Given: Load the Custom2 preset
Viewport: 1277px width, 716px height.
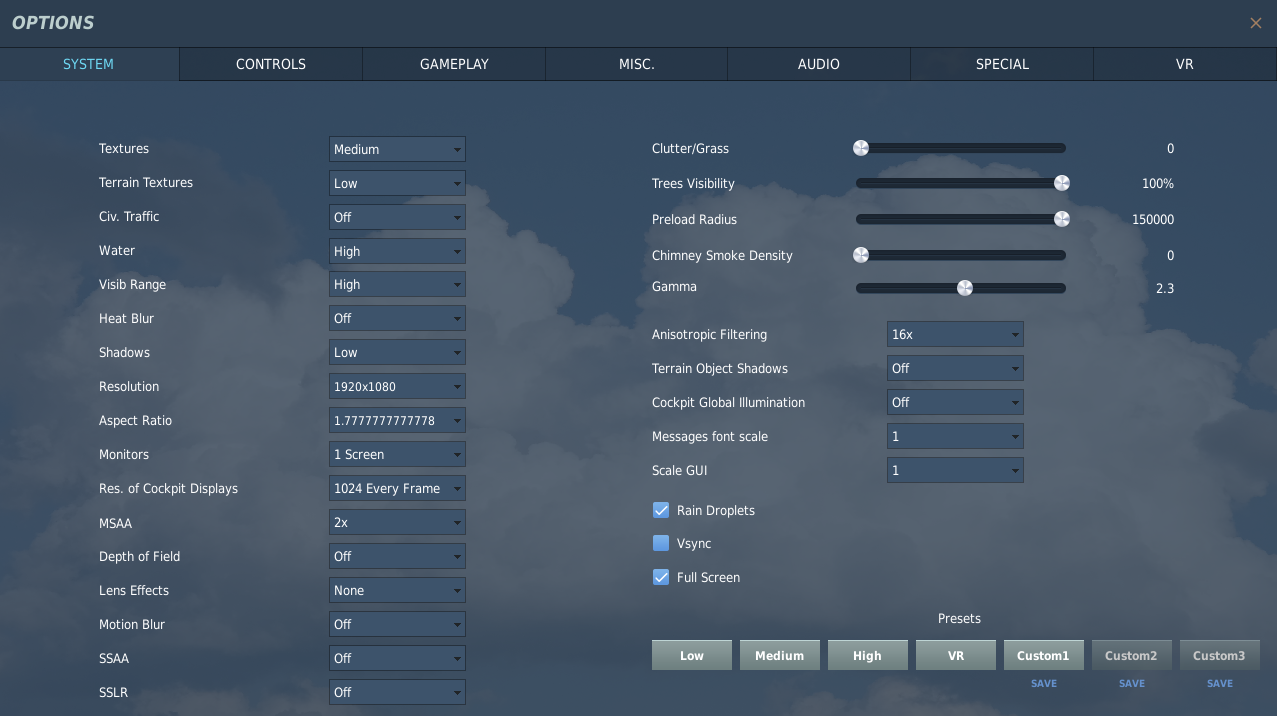Looking at the screenshot, I should [1132, 655].
